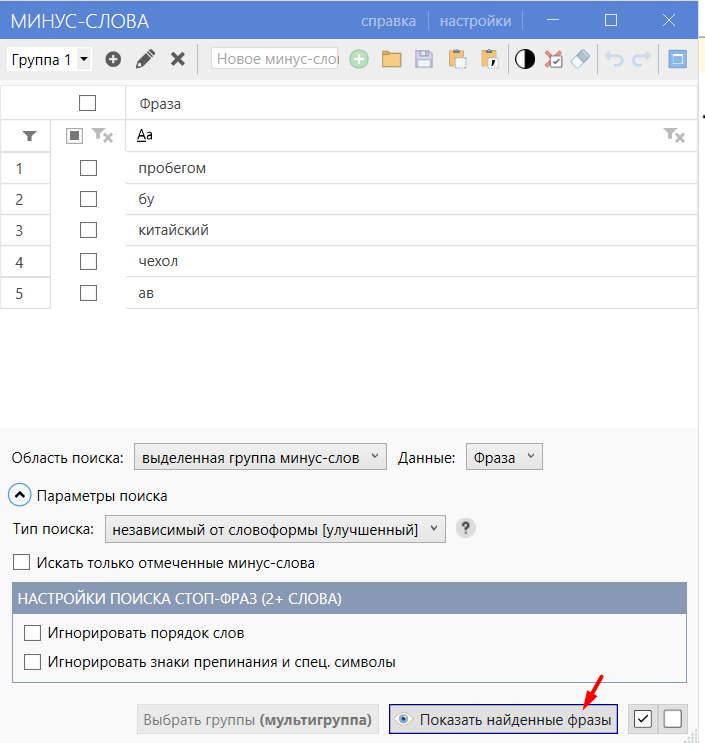Open 'настройки' in the title bar
The image size is (705, 743).
click(x=475, y=21)
